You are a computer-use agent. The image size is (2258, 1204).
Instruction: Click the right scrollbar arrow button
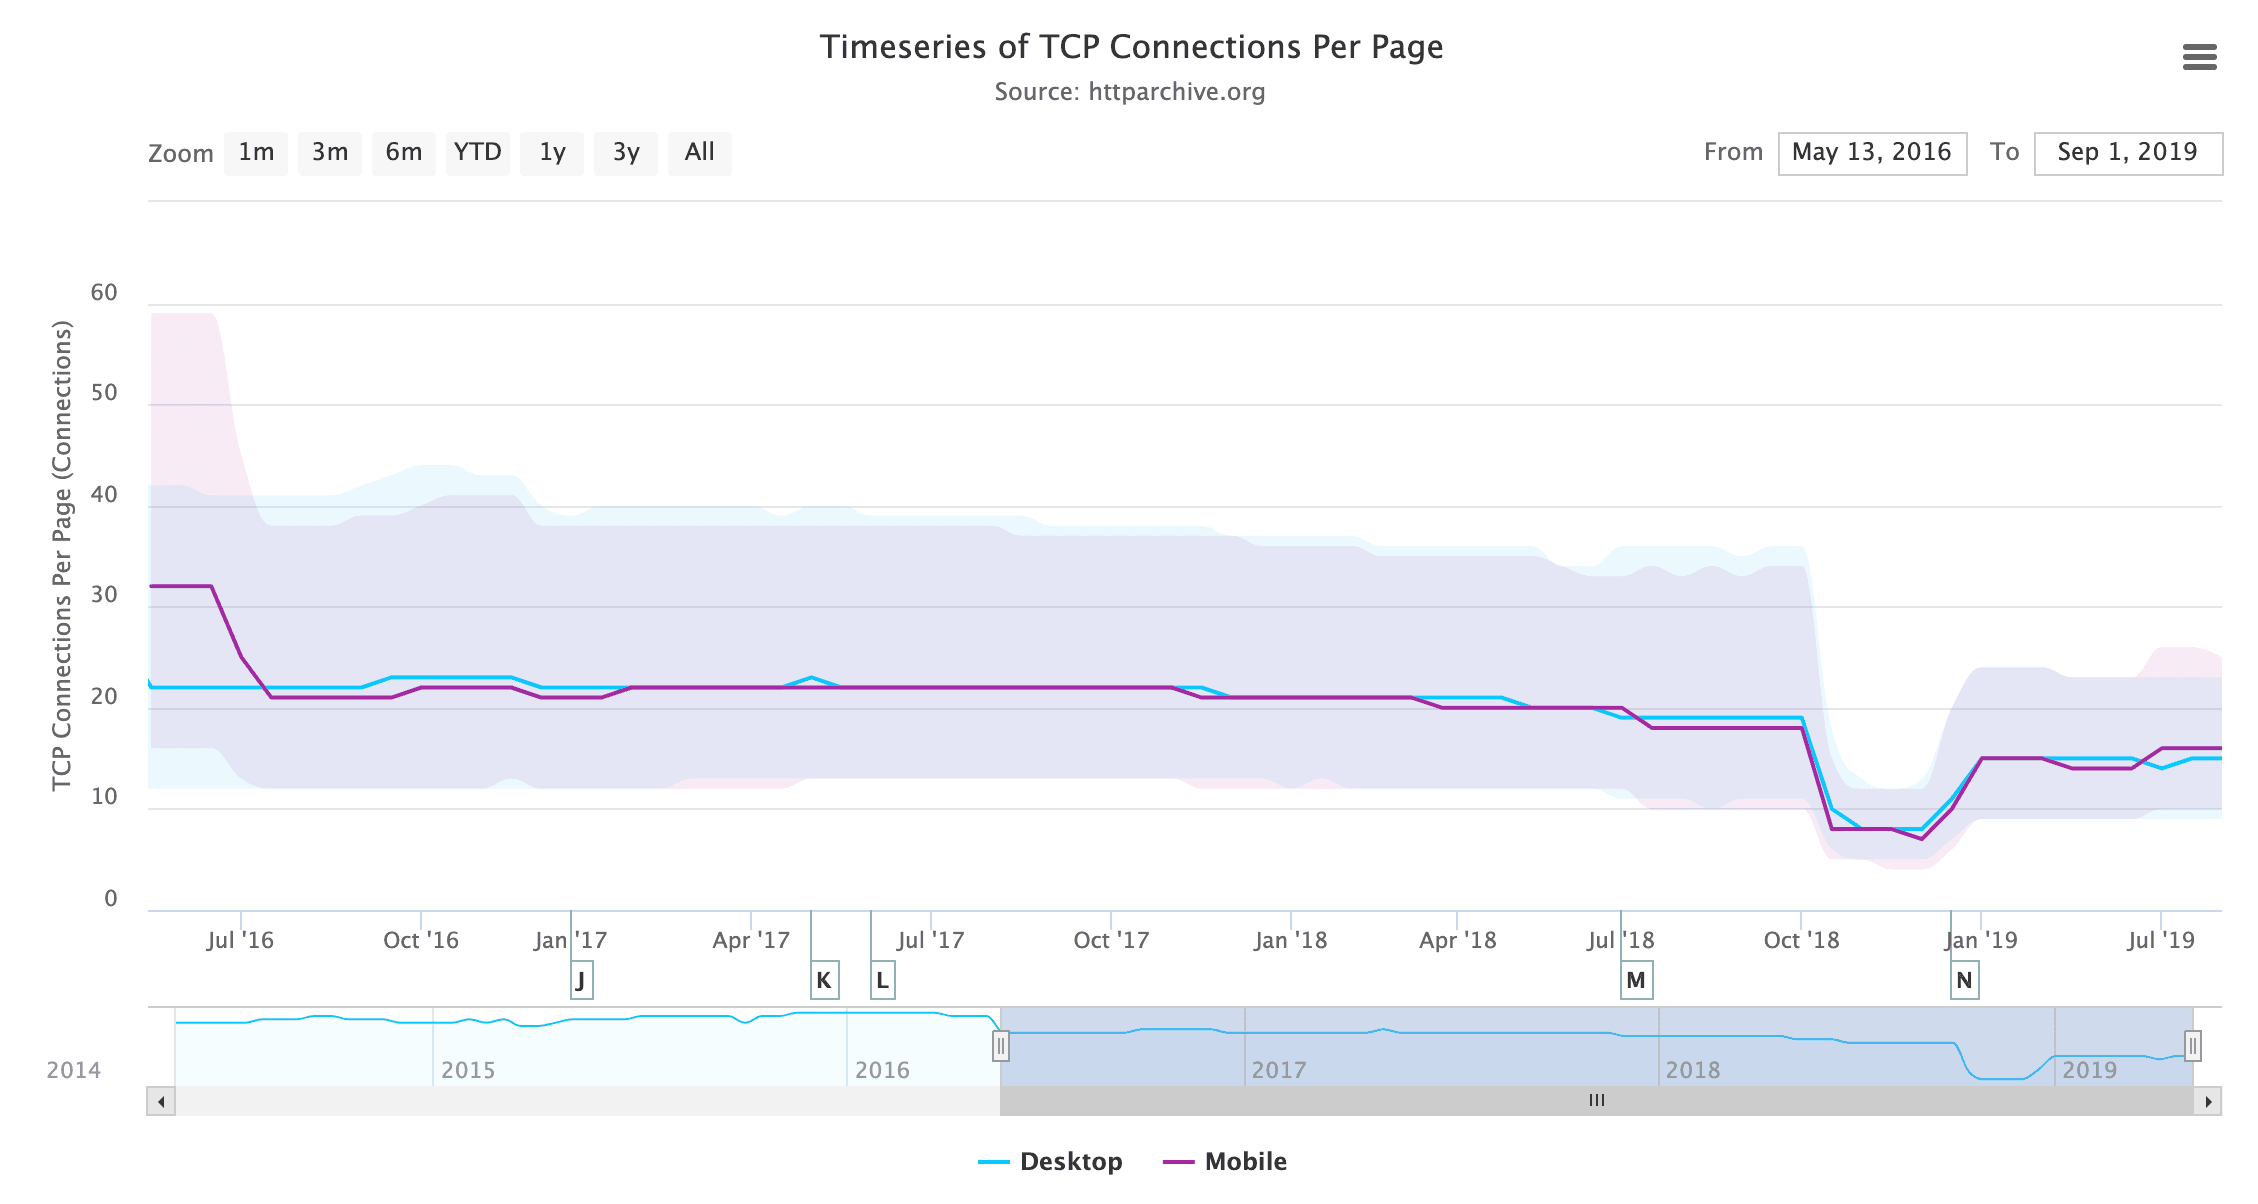pos(2208,1101)
